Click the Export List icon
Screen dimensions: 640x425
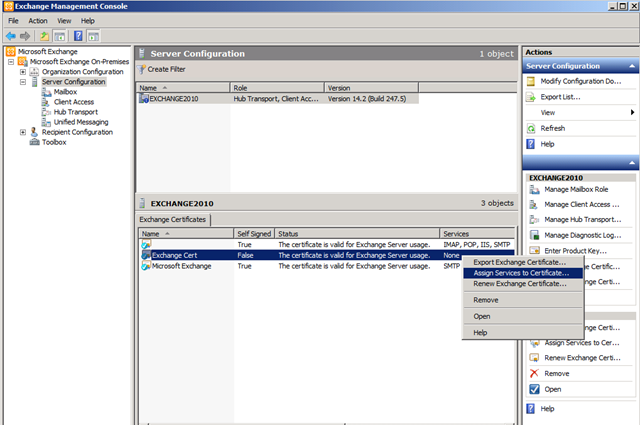click(531, 97)
